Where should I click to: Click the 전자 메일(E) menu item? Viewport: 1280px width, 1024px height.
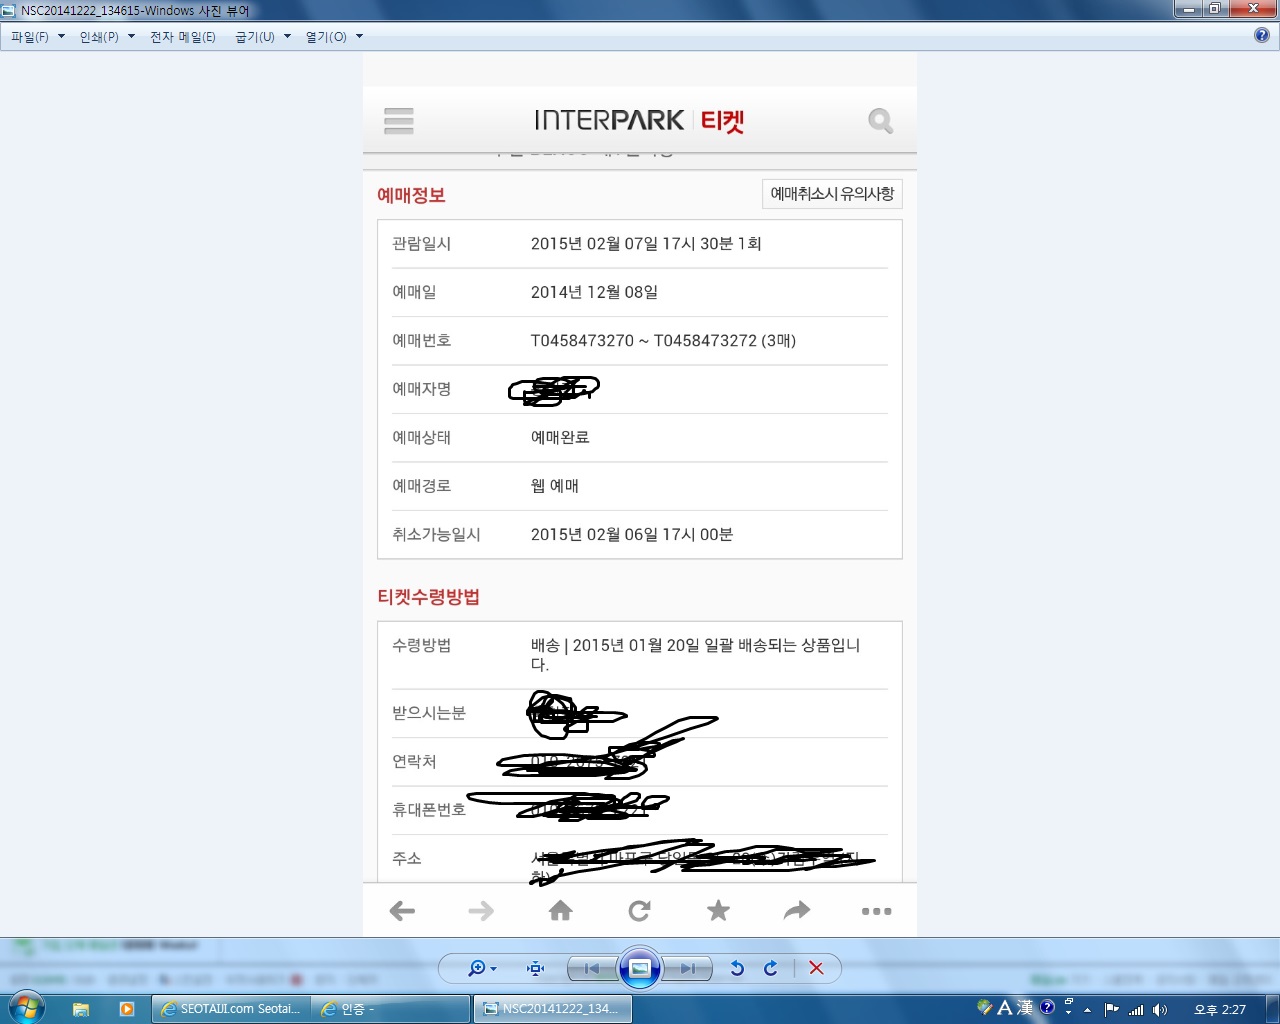tap(182, 37)
